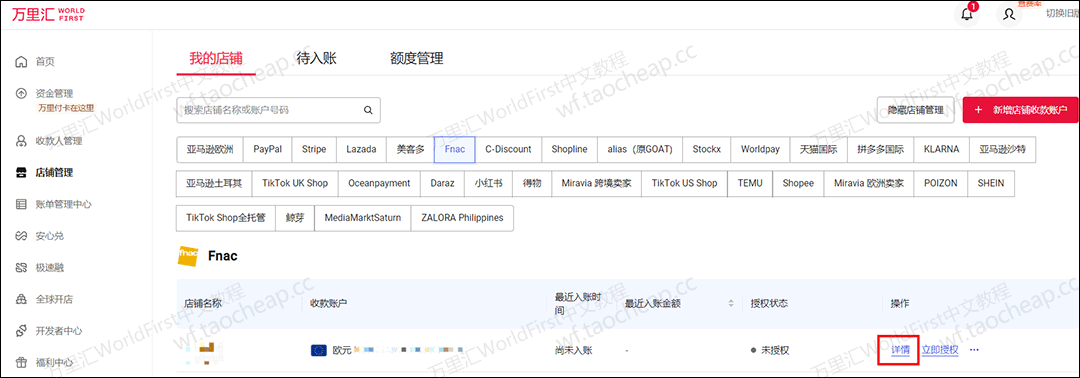Click the 店铺管理 store icon

[21, 173]
